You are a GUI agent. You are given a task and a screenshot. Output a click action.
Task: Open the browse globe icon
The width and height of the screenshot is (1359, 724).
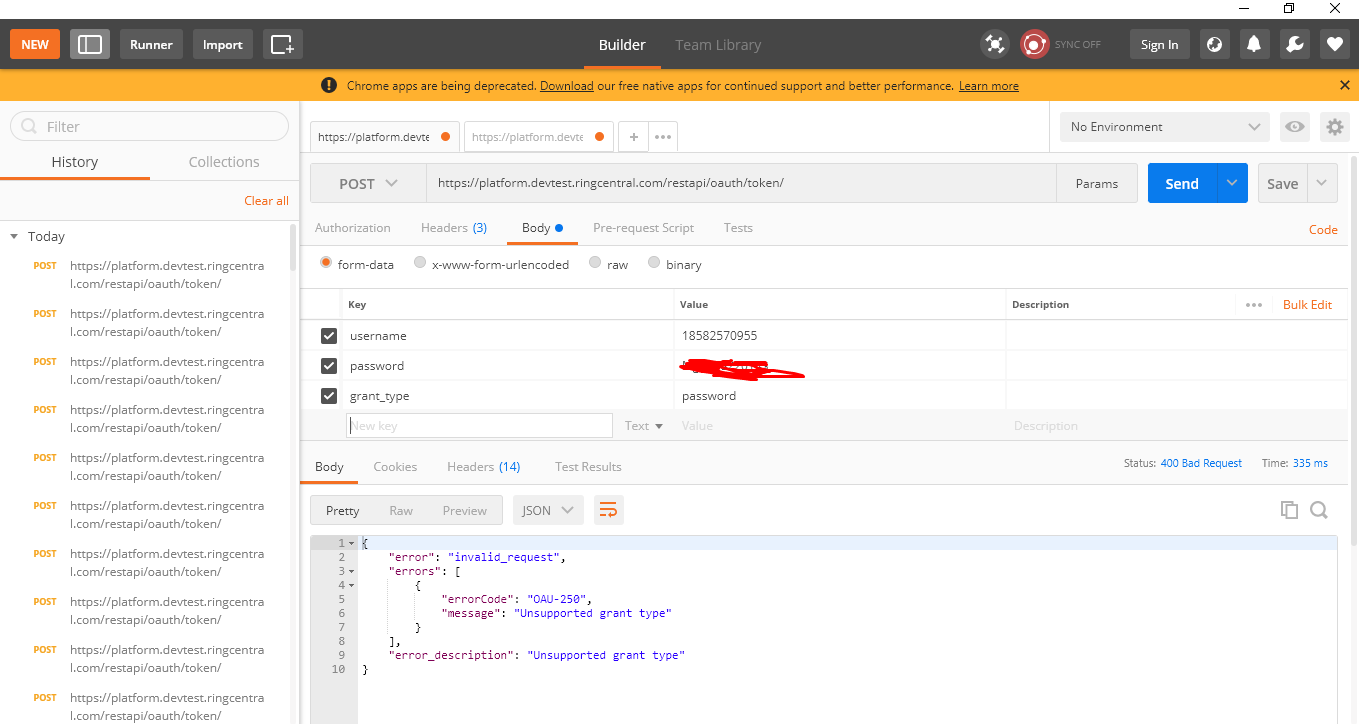[x=1214, y=44]
